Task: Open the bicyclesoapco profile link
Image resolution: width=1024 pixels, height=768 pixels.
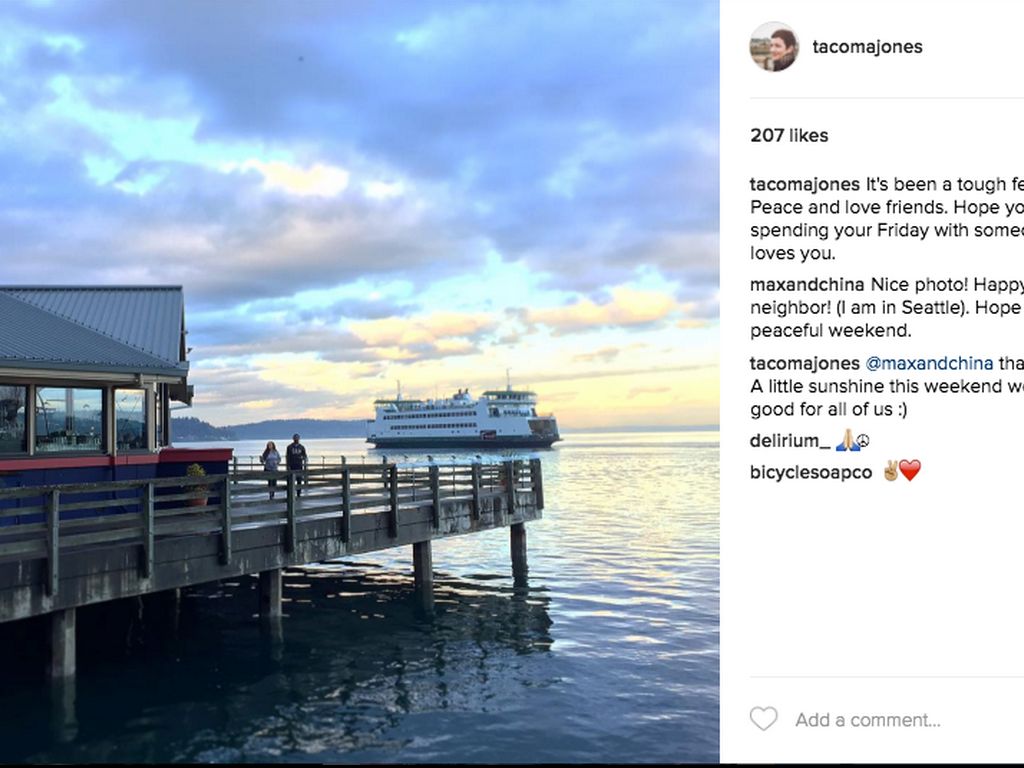Action: pyautogui.click(x=810, y=472)
